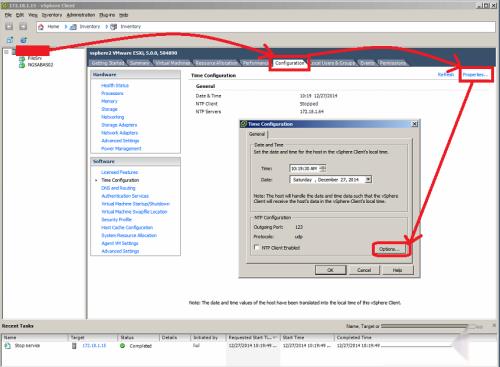Open Host Cache Configuration link
The width and height of the screenshot is (500, 367).
pyautogui.click(x=127, y=227)
